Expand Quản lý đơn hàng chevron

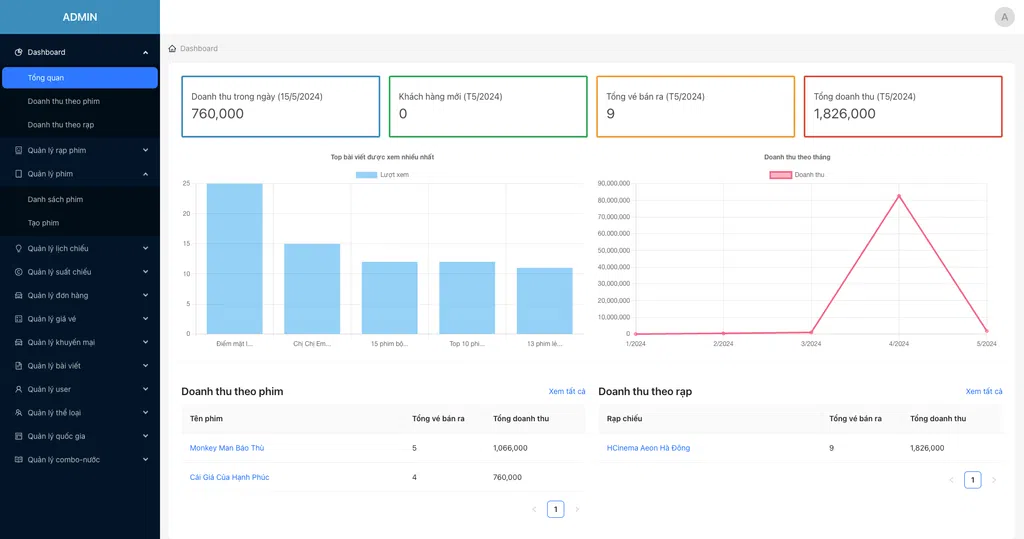145,295
